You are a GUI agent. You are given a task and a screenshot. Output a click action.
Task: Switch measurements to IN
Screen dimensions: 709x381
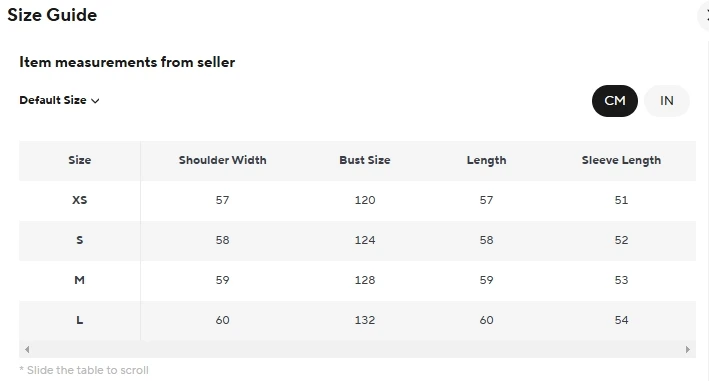666,101
